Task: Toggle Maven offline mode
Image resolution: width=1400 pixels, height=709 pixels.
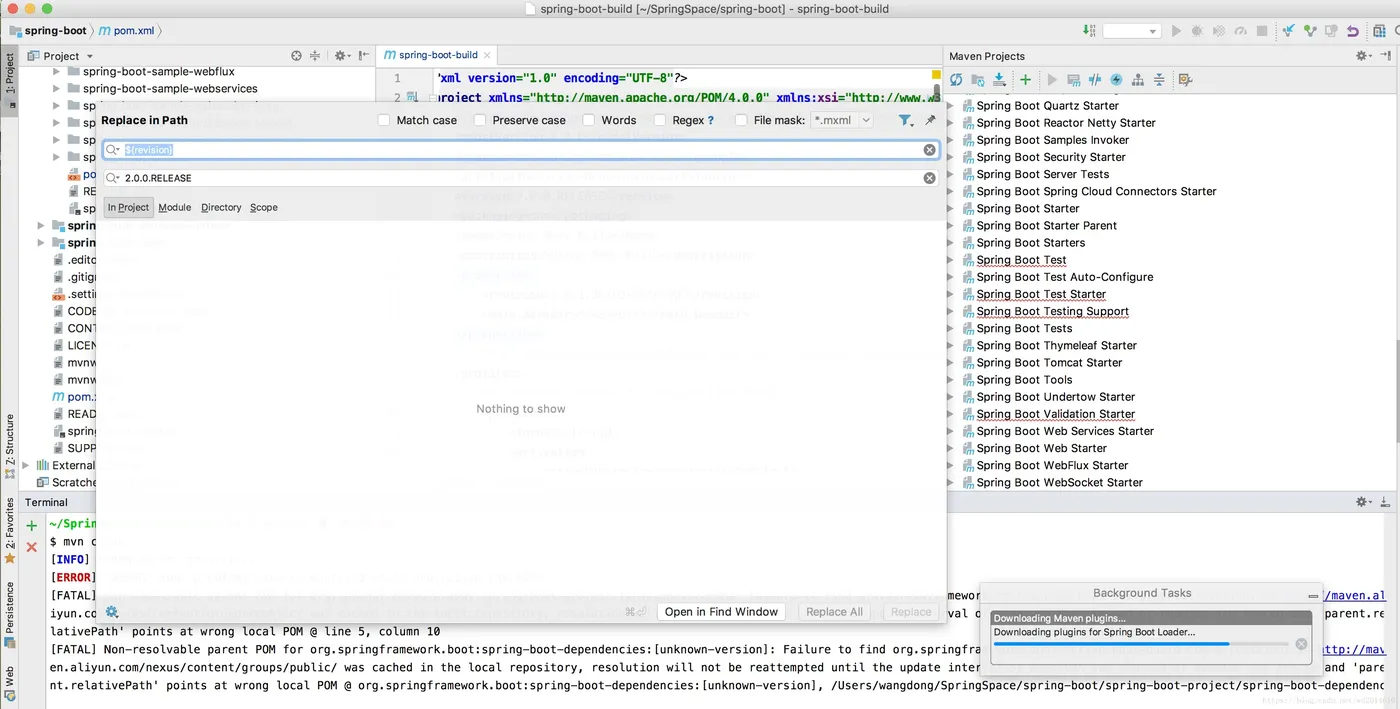Action: click(x=1095, y=79)
